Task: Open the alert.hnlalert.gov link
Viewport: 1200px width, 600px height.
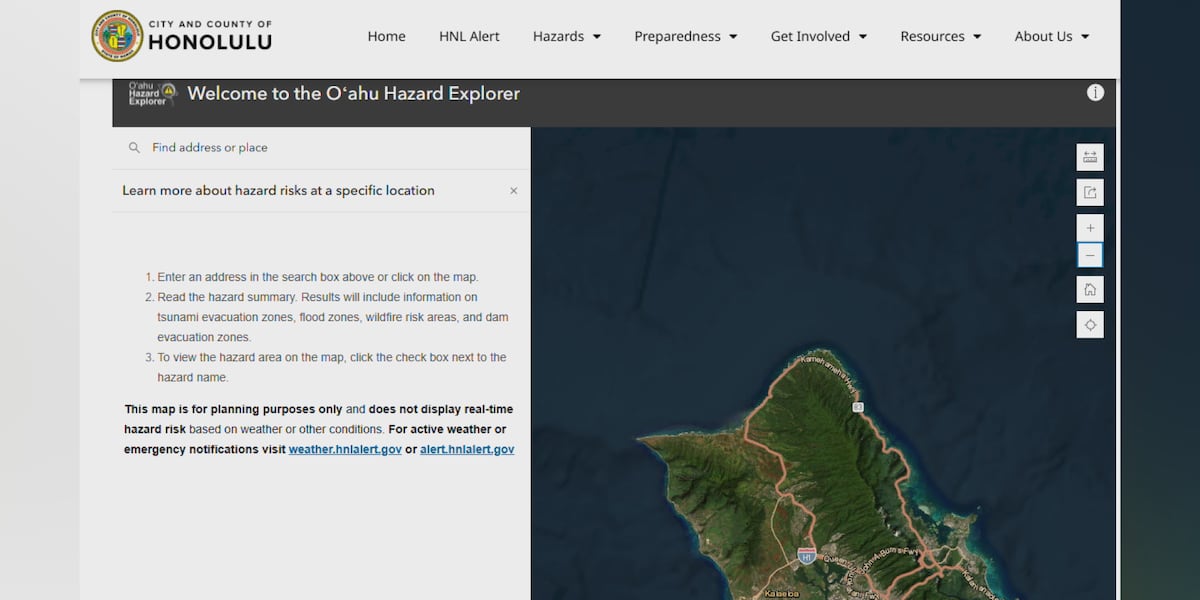Action: coord(467,450)
